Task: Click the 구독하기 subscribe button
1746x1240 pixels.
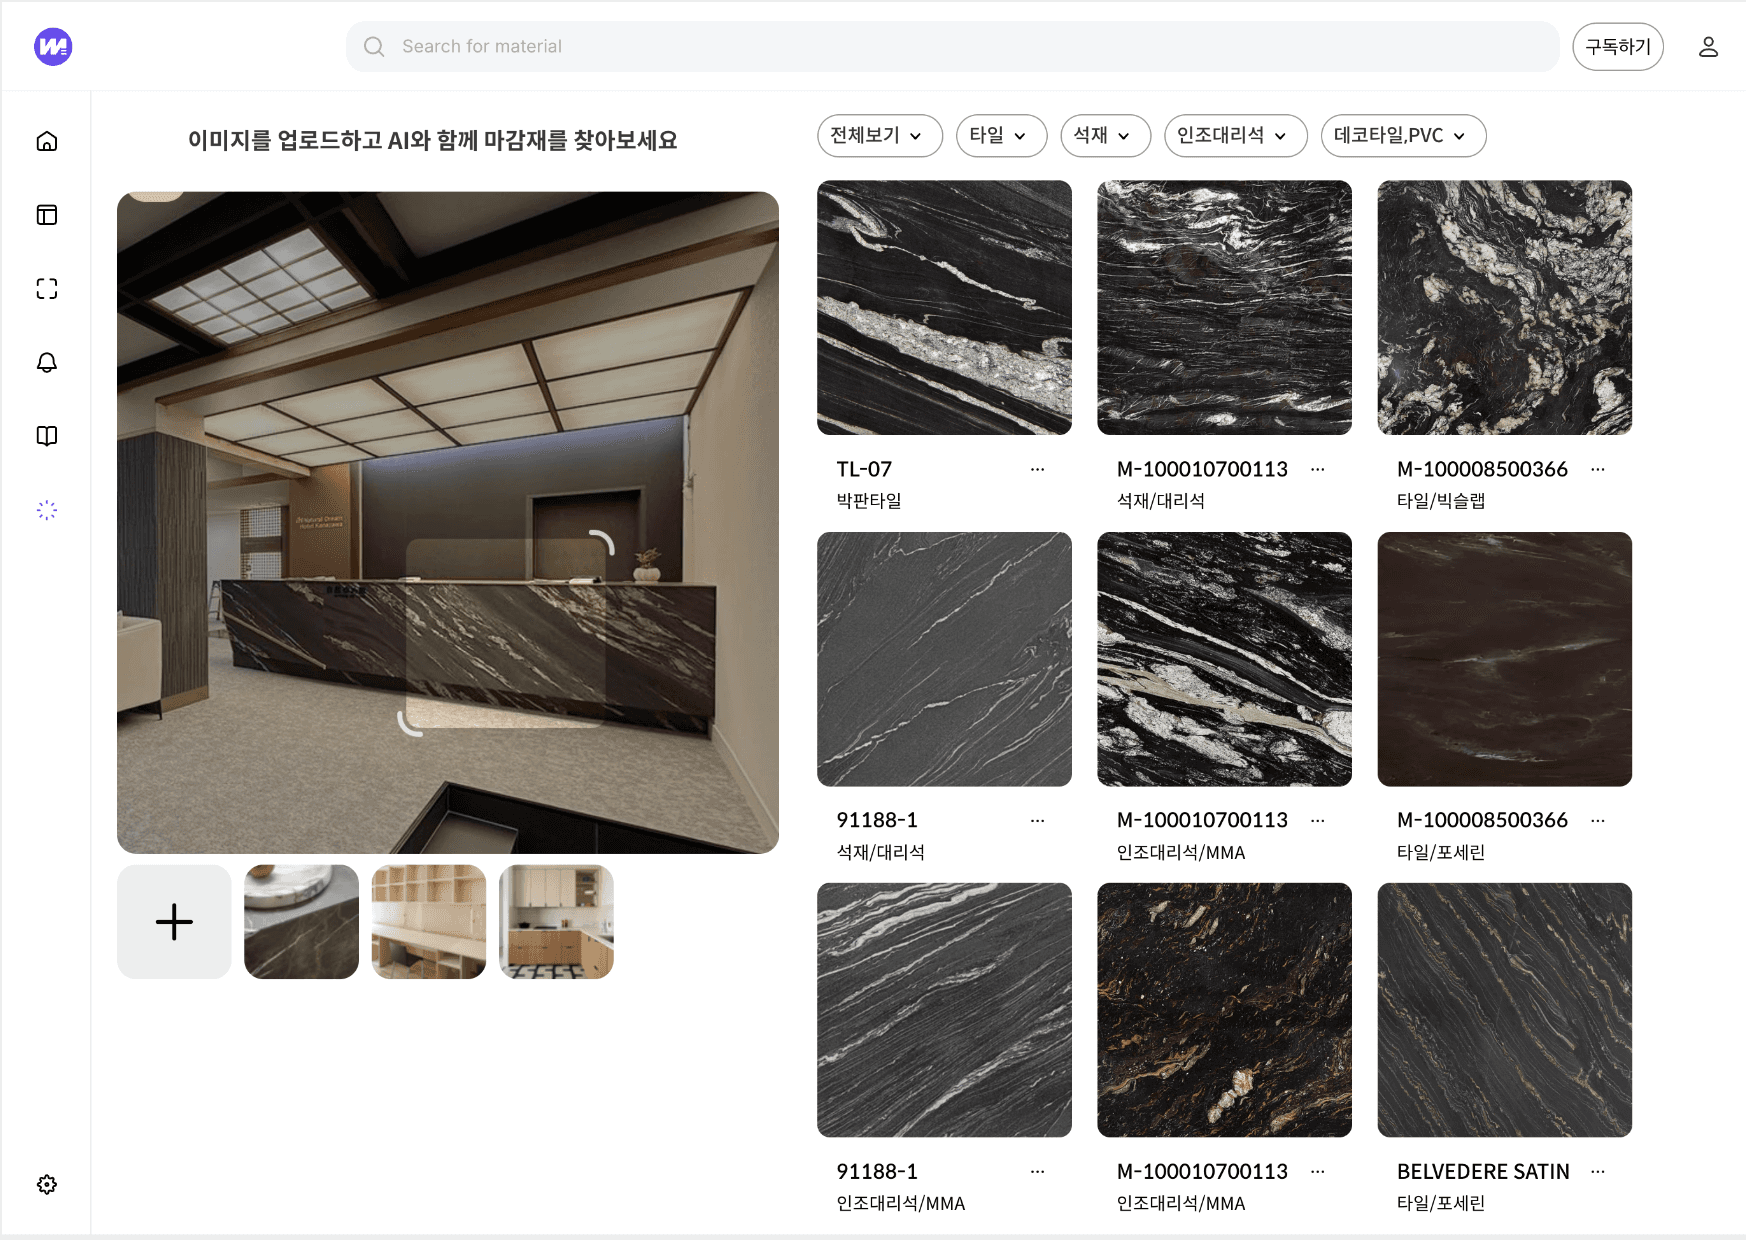Action: (x=1618, y=47)
